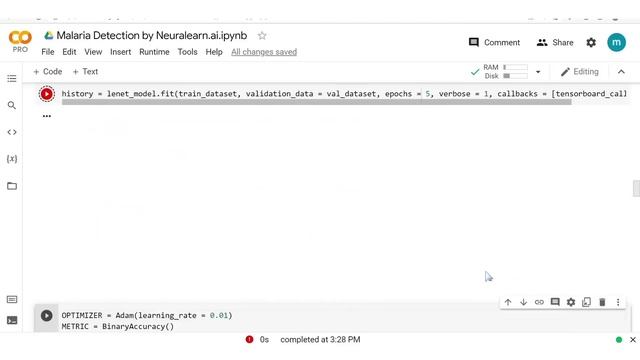
Task: Open the user account avatar
Action: 616,42
